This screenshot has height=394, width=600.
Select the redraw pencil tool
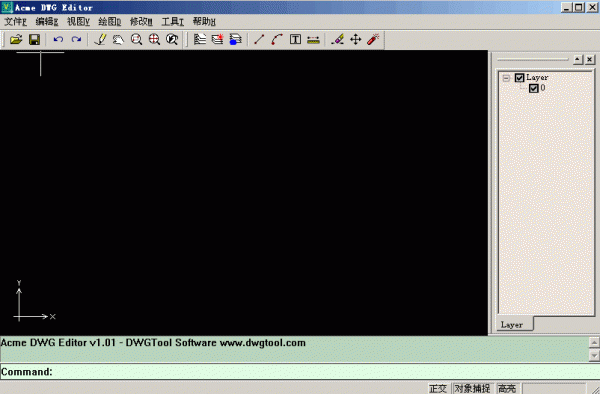click(x=100, y=39)
